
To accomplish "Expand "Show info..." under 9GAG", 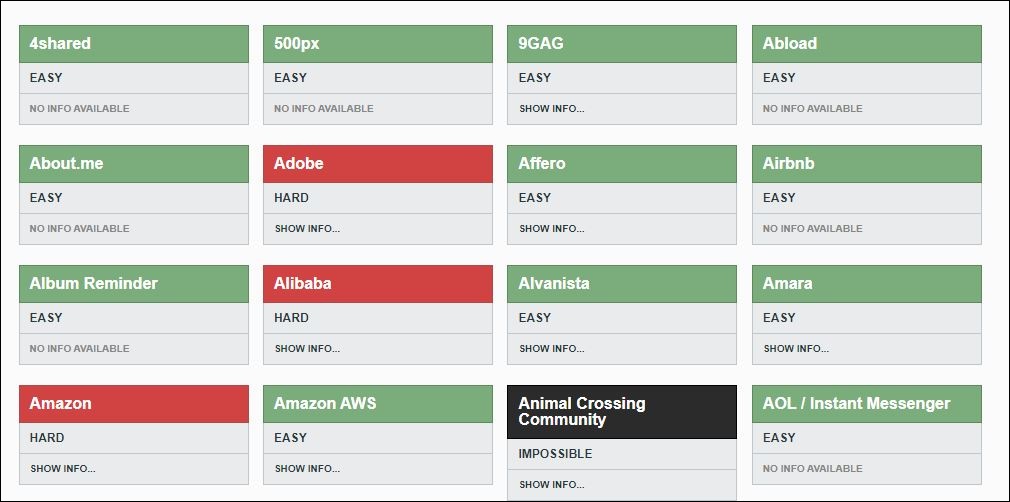I will click(552, 109).
